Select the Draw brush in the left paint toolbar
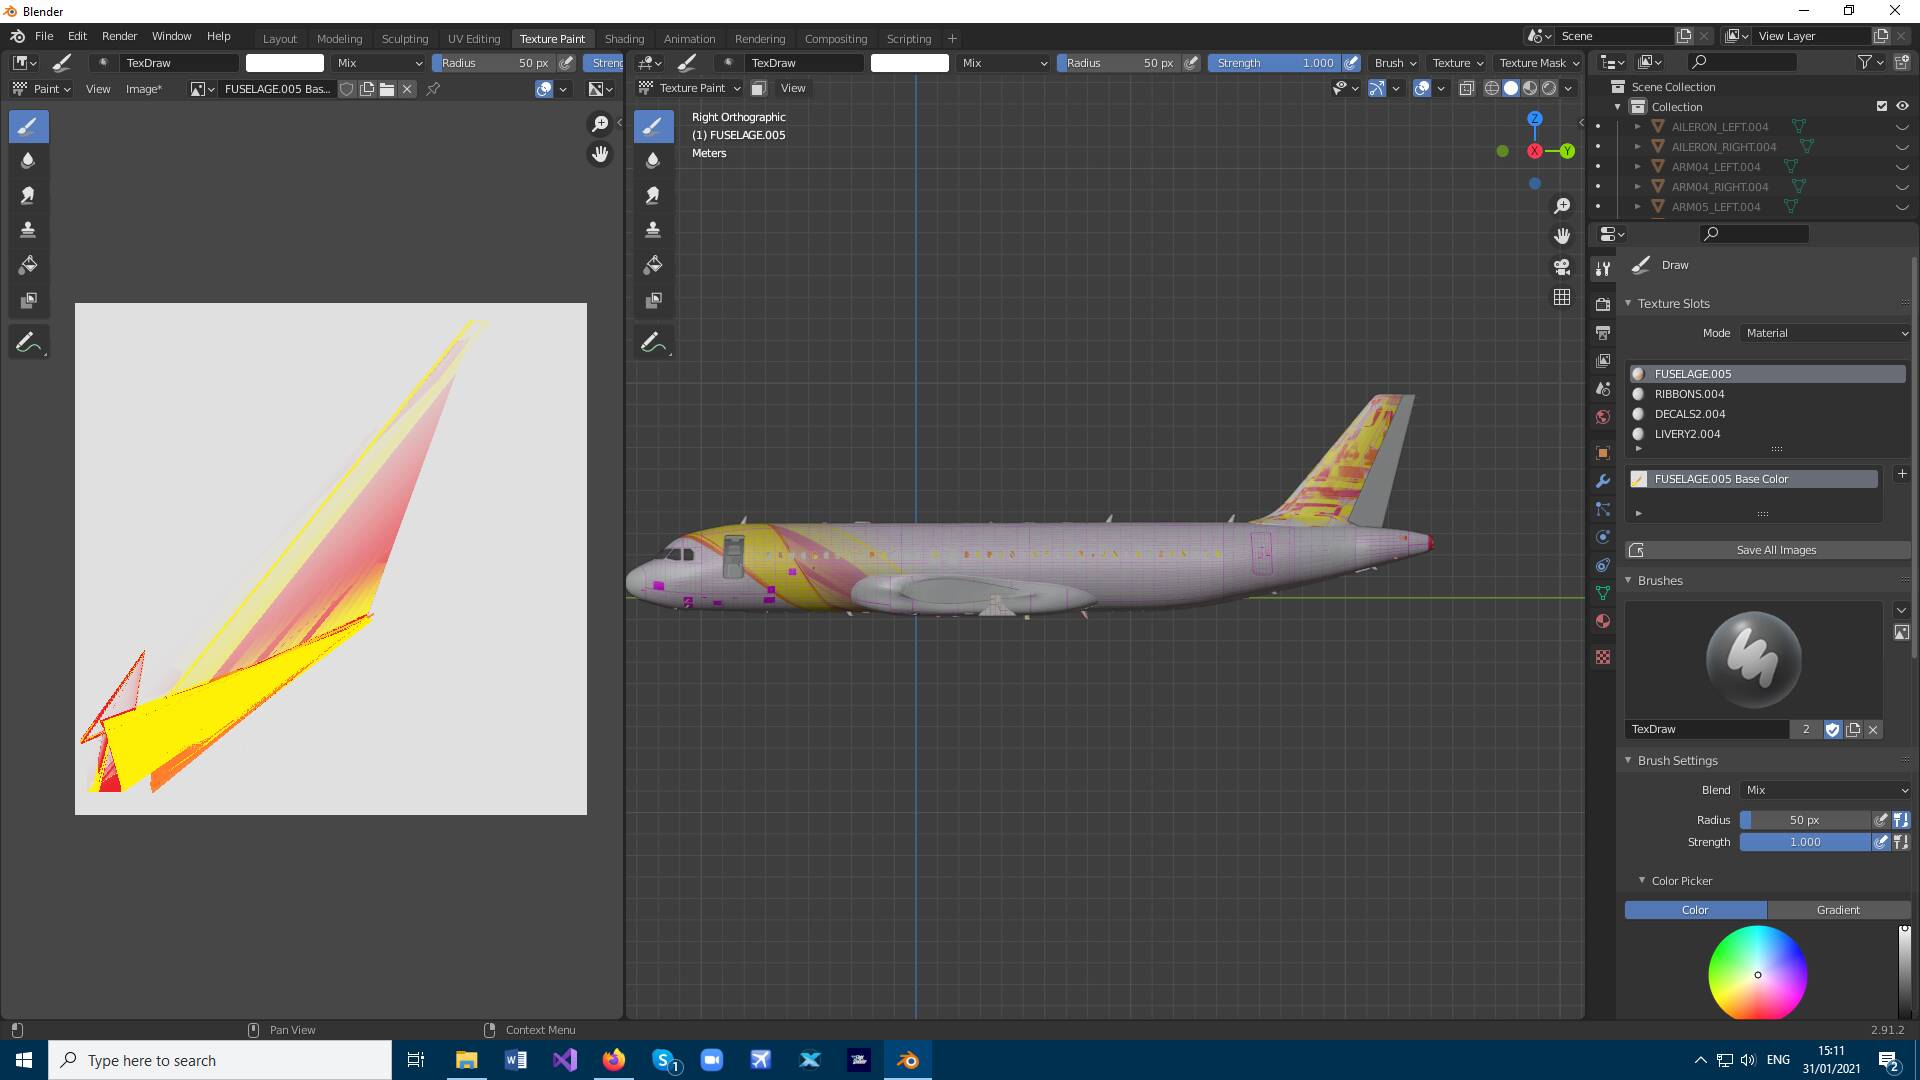 28,126
